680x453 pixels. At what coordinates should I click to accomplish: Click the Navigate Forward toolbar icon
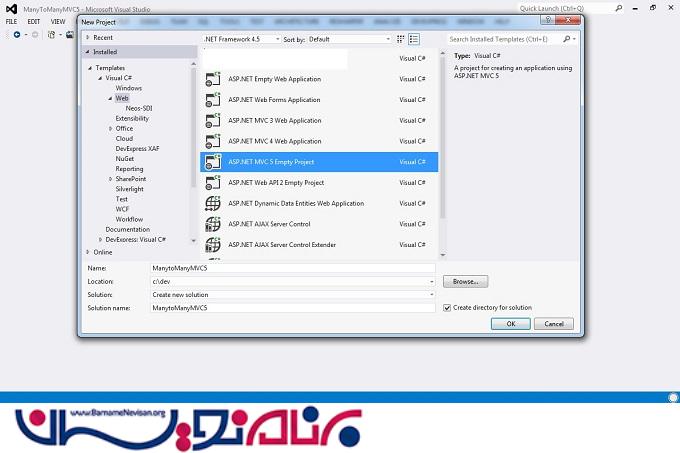pyautogui.click(x=35, y=35)
